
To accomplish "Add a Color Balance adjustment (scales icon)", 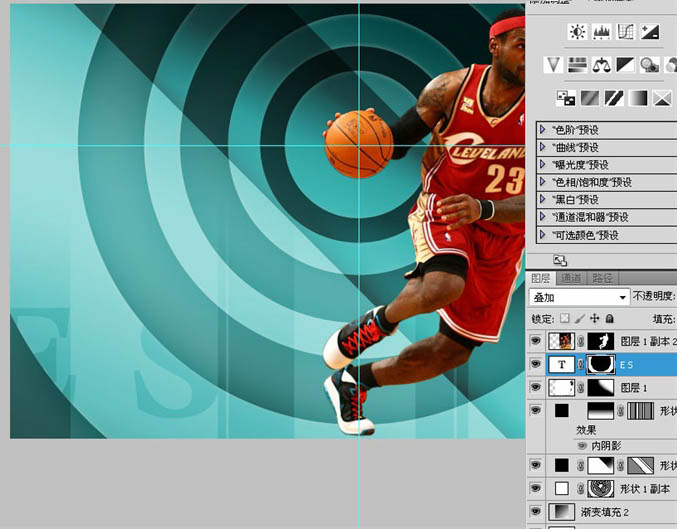I will (x=601, y=65).
